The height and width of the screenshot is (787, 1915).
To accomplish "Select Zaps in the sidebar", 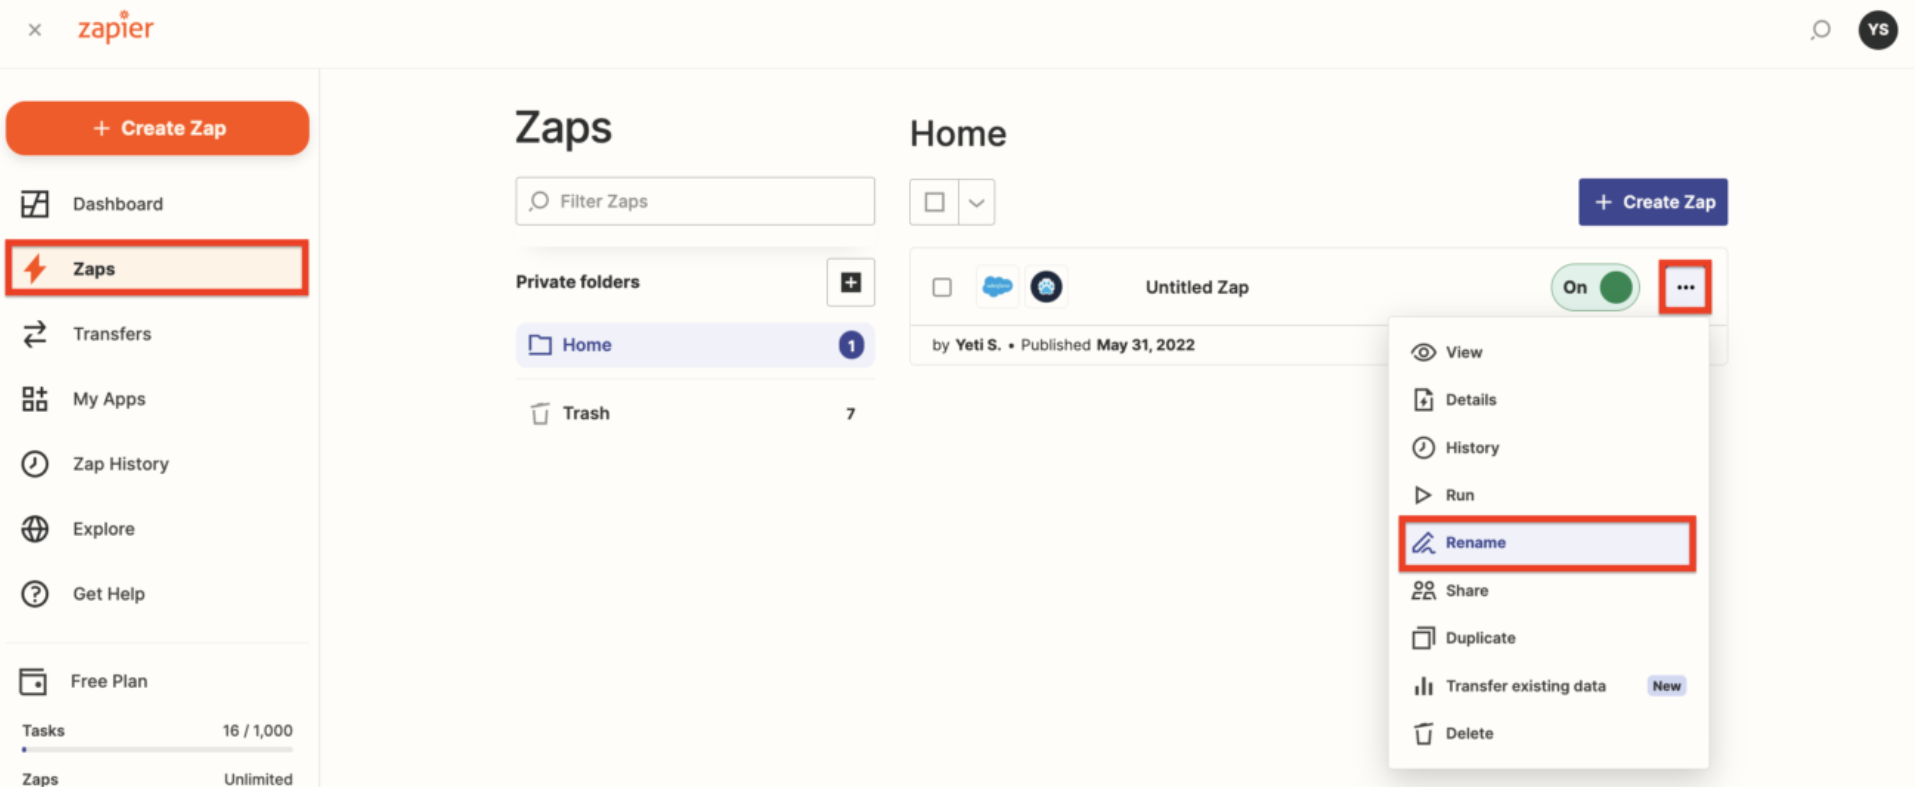I will pos(157,268).
